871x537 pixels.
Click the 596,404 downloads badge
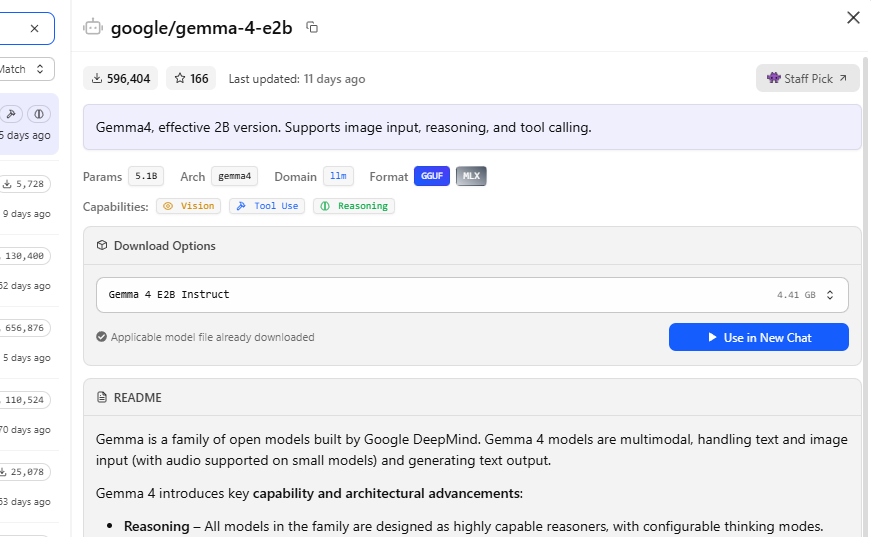(121, 78)
